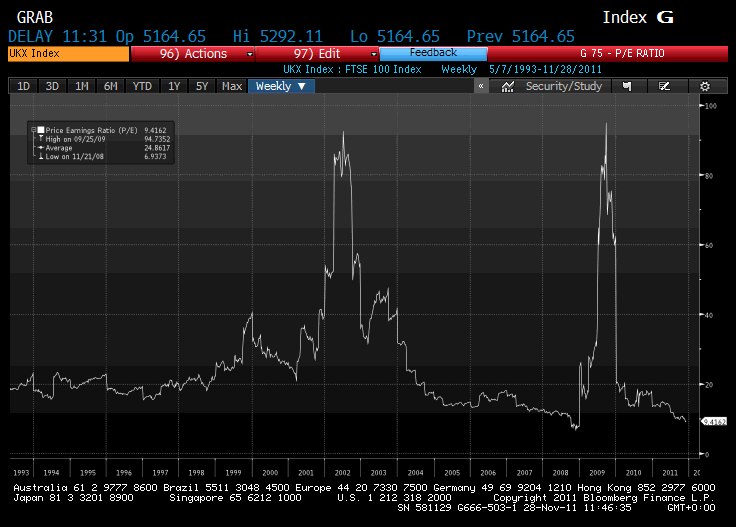Click the double-arrow collapse toolbar icon

coord(481,87)
